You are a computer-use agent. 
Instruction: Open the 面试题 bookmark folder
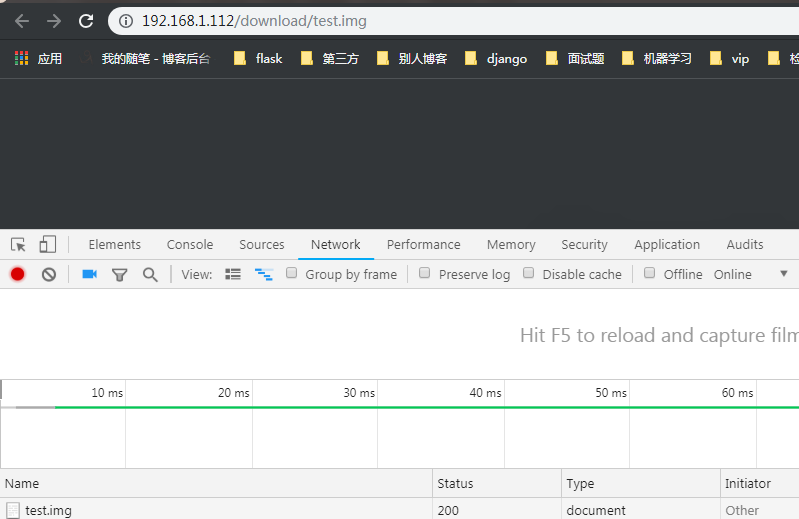coord(575,59)
